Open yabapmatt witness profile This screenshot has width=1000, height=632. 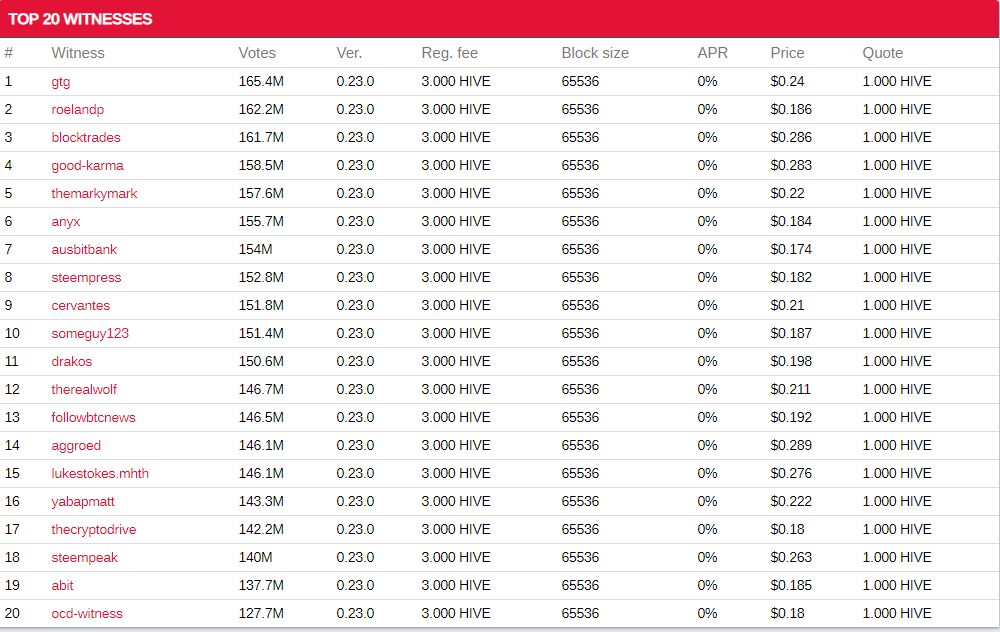click(83, 502)
